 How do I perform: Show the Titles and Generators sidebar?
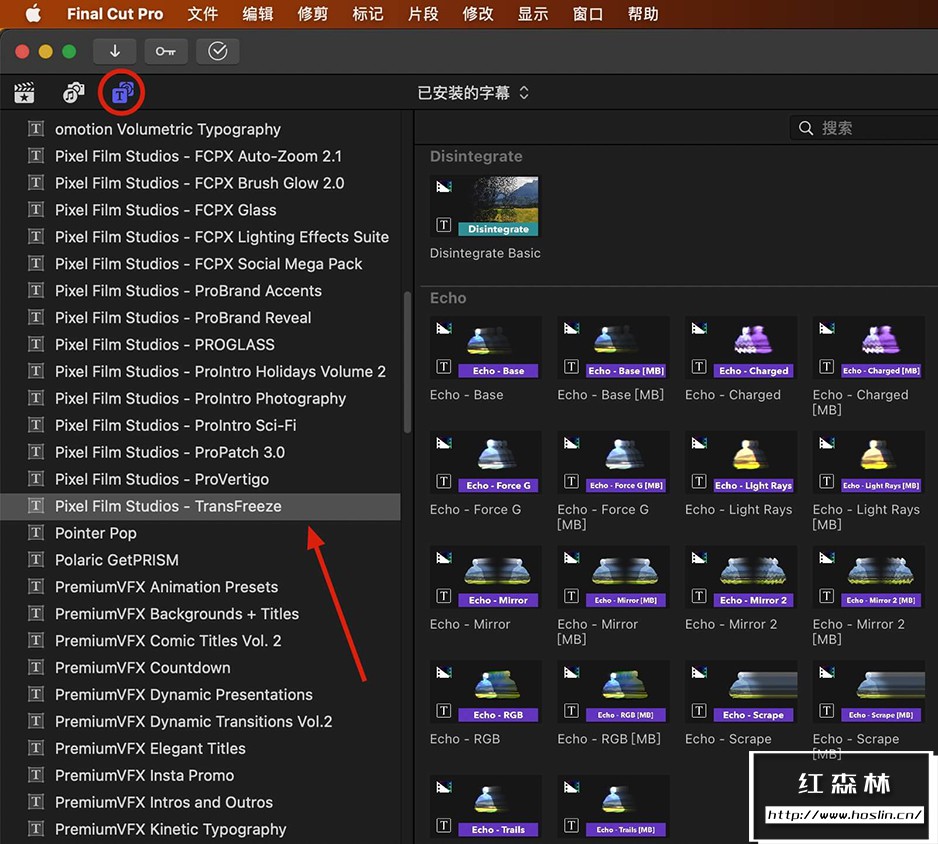(x=122, y=93)
